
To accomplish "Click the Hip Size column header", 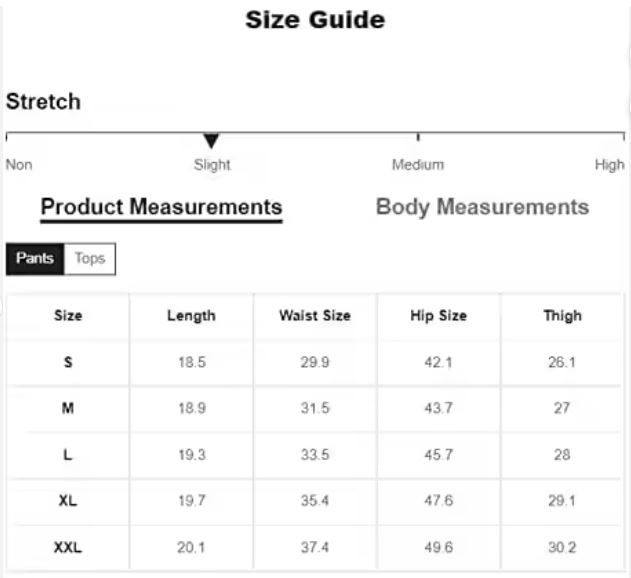I will click(438, 316).
